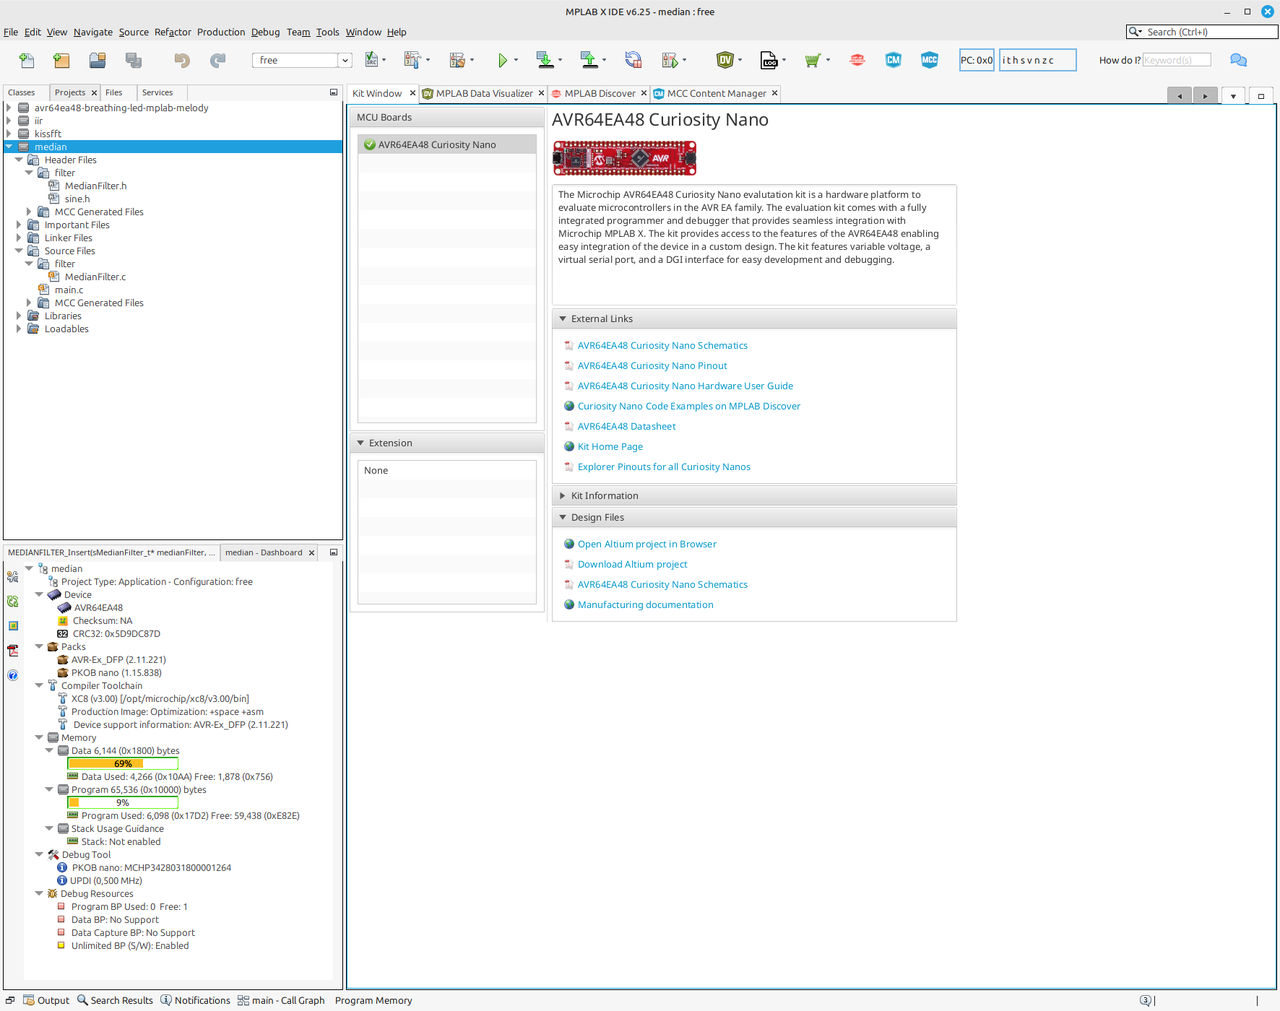Image resolution: width=1280 pixels, height=1011 pixels.
Task: Click the 69% Data memory usage bar
Action: coord(120,763)
